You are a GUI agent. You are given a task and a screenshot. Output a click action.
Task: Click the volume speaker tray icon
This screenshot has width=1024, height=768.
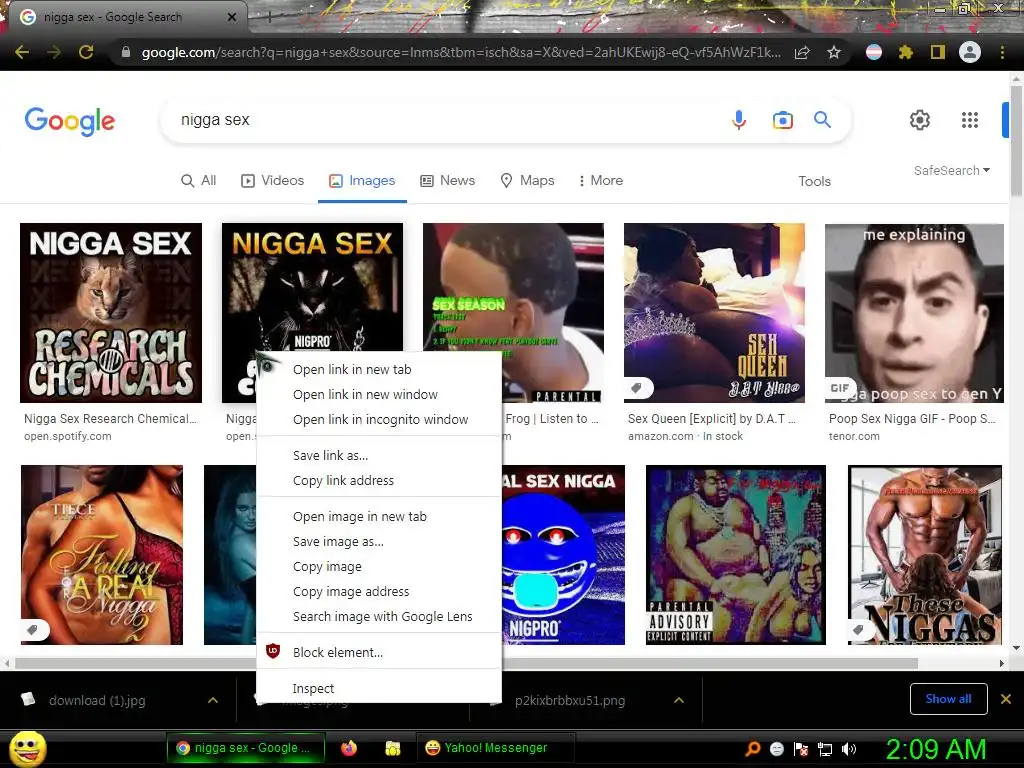point(849,749)
